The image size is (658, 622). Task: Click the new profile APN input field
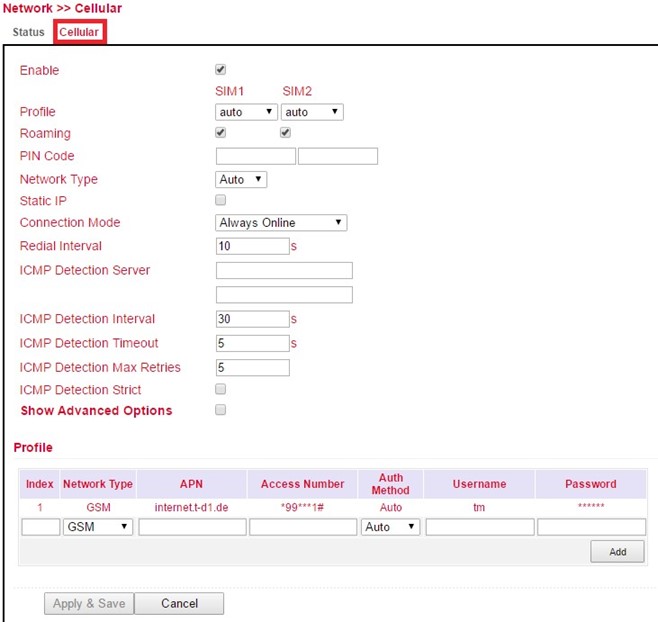(192, 527)
